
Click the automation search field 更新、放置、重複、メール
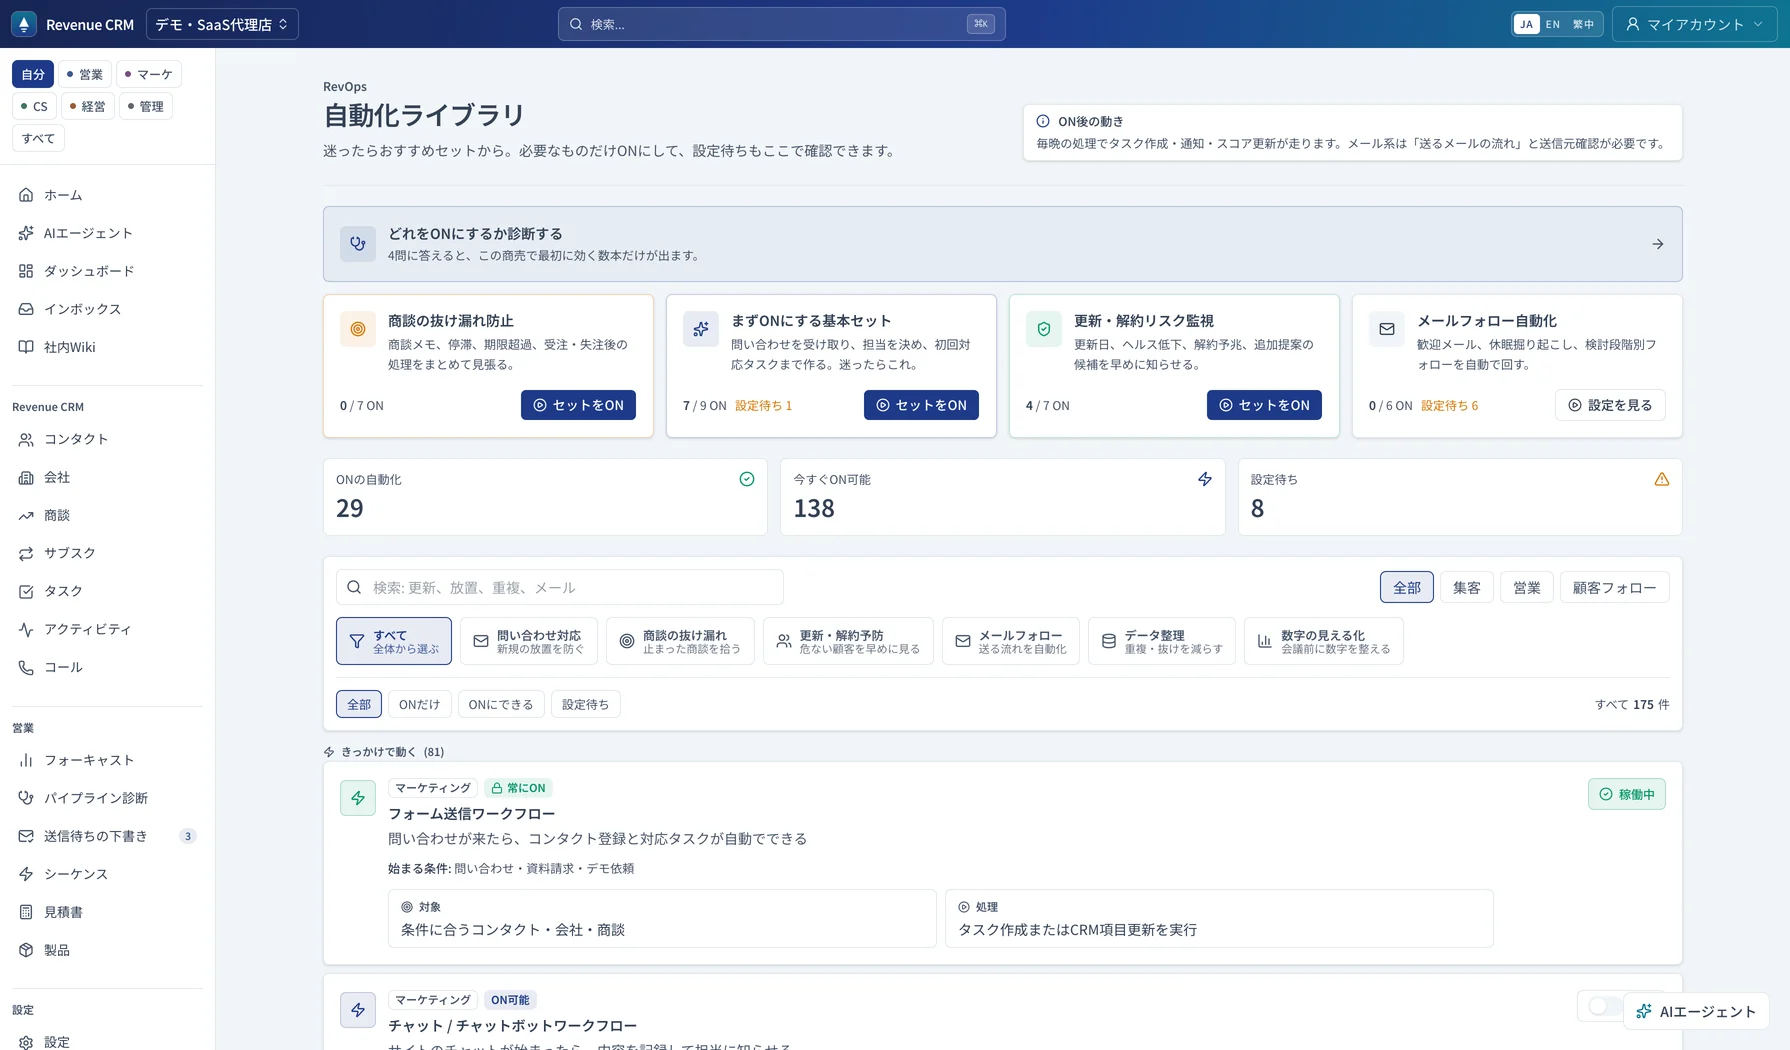pyautogui.click(x=559, y=587)
